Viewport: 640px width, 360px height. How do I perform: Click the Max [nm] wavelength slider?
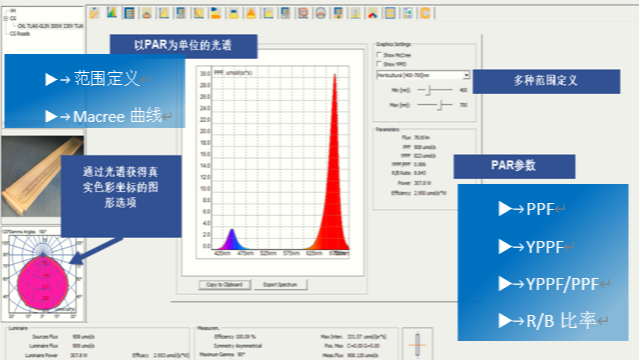[435, 105]
